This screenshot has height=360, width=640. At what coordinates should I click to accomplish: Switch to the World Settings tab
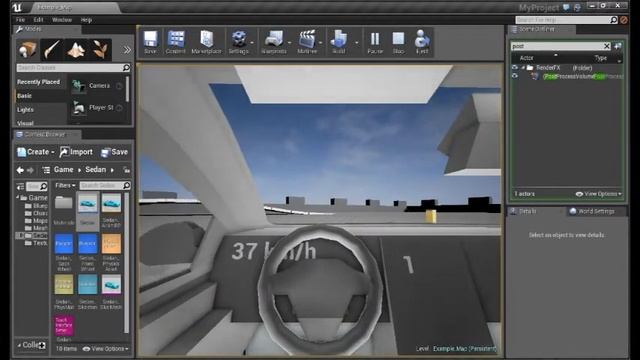(x=592, y=211)
